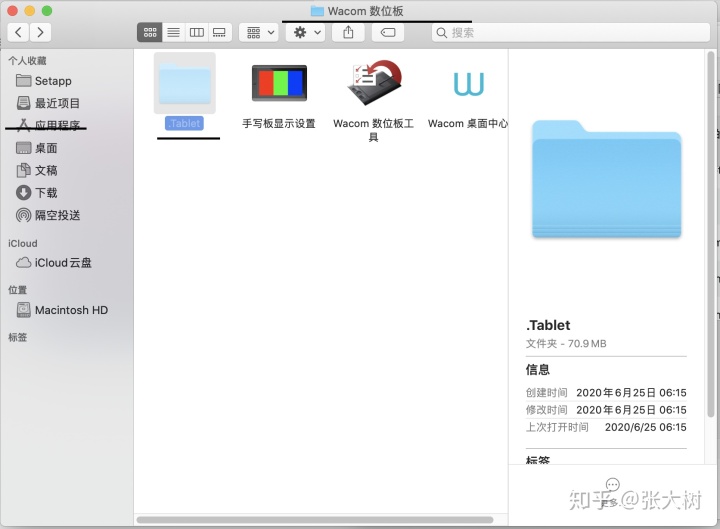The width and height of the screenshot is (720, 529).
Task: Click the 信息 heading in preview pane
Action: click(x=538, y=369)
